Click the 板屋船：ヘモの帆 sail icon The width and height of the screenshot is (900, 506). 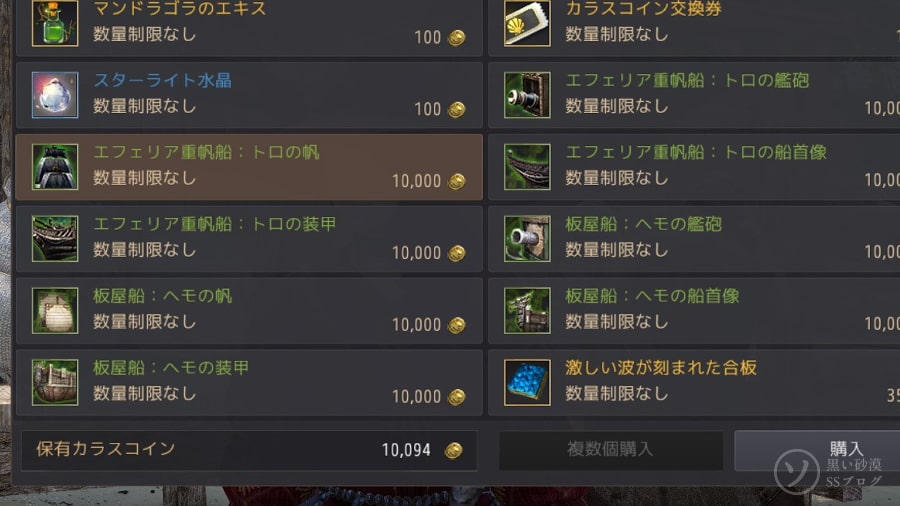(55, 310)
